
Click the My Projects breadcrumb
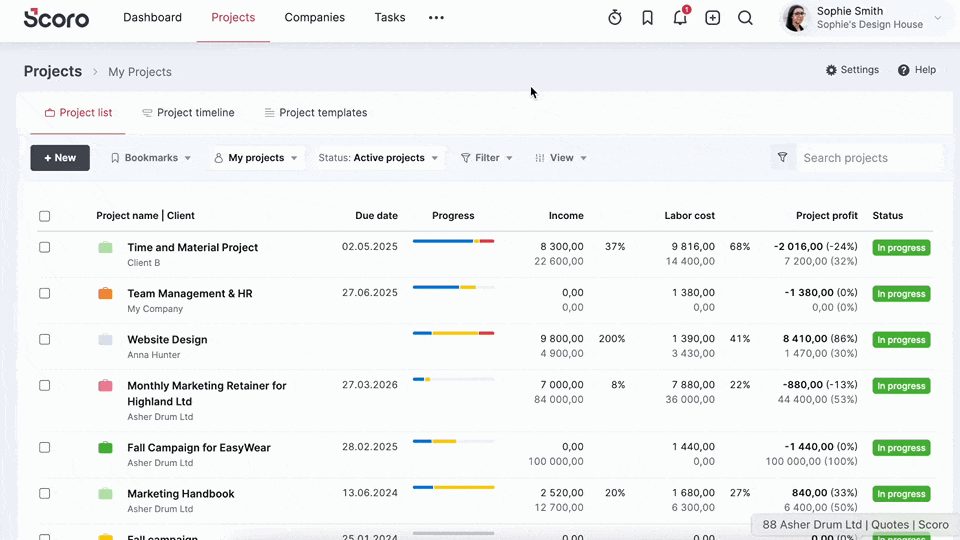tap(140, 72)
